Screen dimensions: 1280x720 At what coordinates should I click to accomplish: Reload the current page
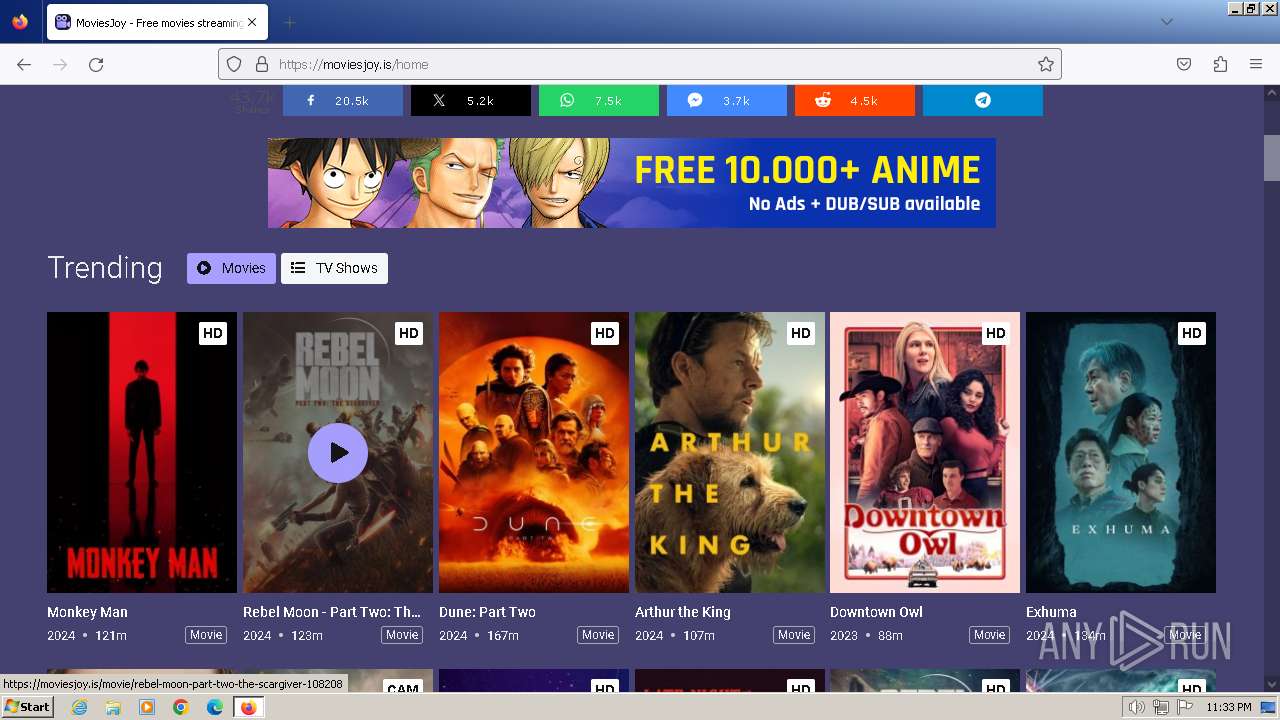pos(96,64)
